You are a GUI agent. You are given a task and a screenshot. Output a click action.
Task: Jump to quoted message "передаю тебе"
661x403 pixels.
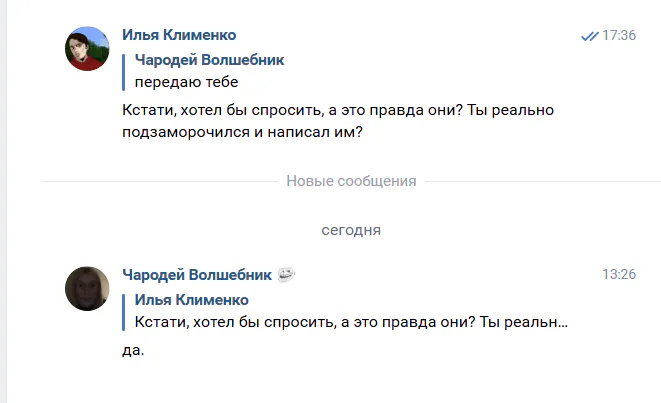point(187,82)
